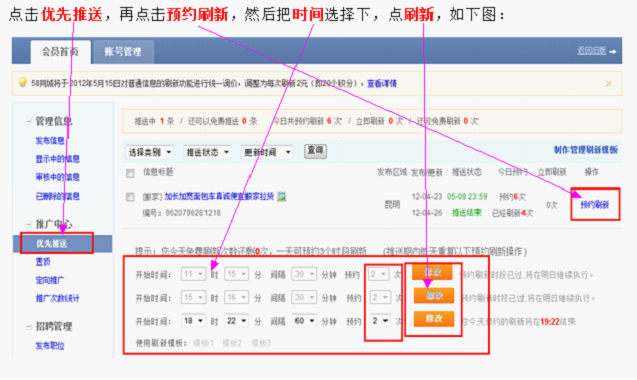The width and height of the screenshot is (637, 380).
Task: Switch to the 账号管理 tab
Action: [123, 52]
